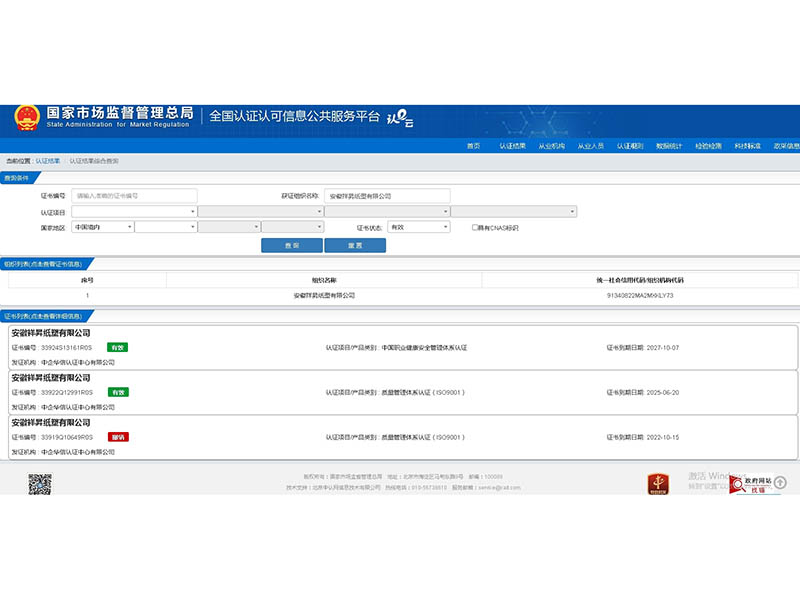
Task: Open the fourth region dropdown in 国家地区 row
Action: [292, 227]
